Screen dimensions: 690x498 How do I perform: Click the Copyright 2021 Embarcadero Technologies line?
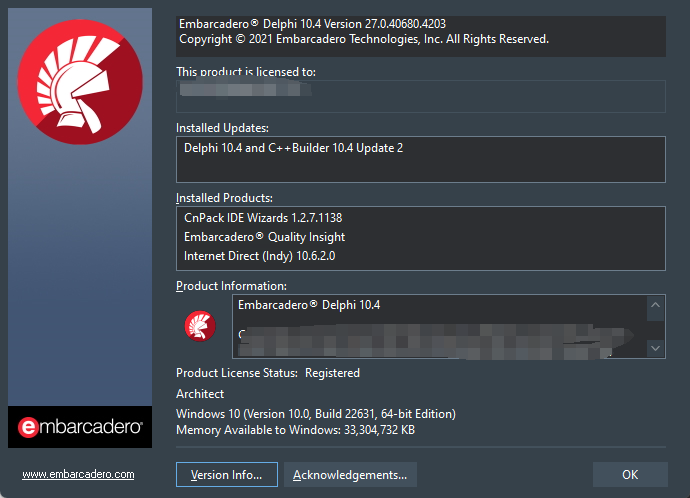point(364,39)
